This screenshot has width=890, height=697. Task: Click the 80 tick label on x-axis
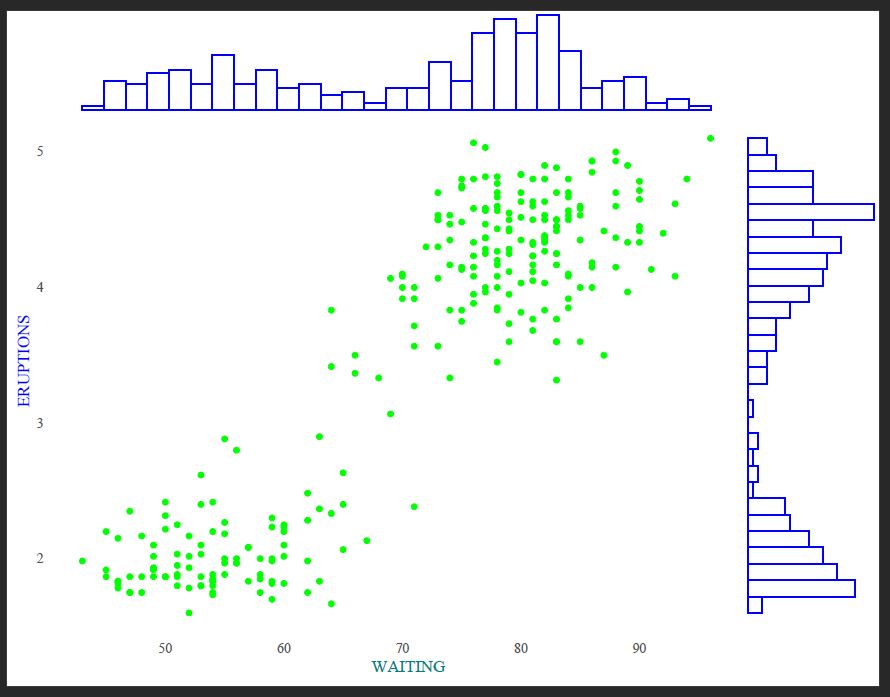(521, 649)
